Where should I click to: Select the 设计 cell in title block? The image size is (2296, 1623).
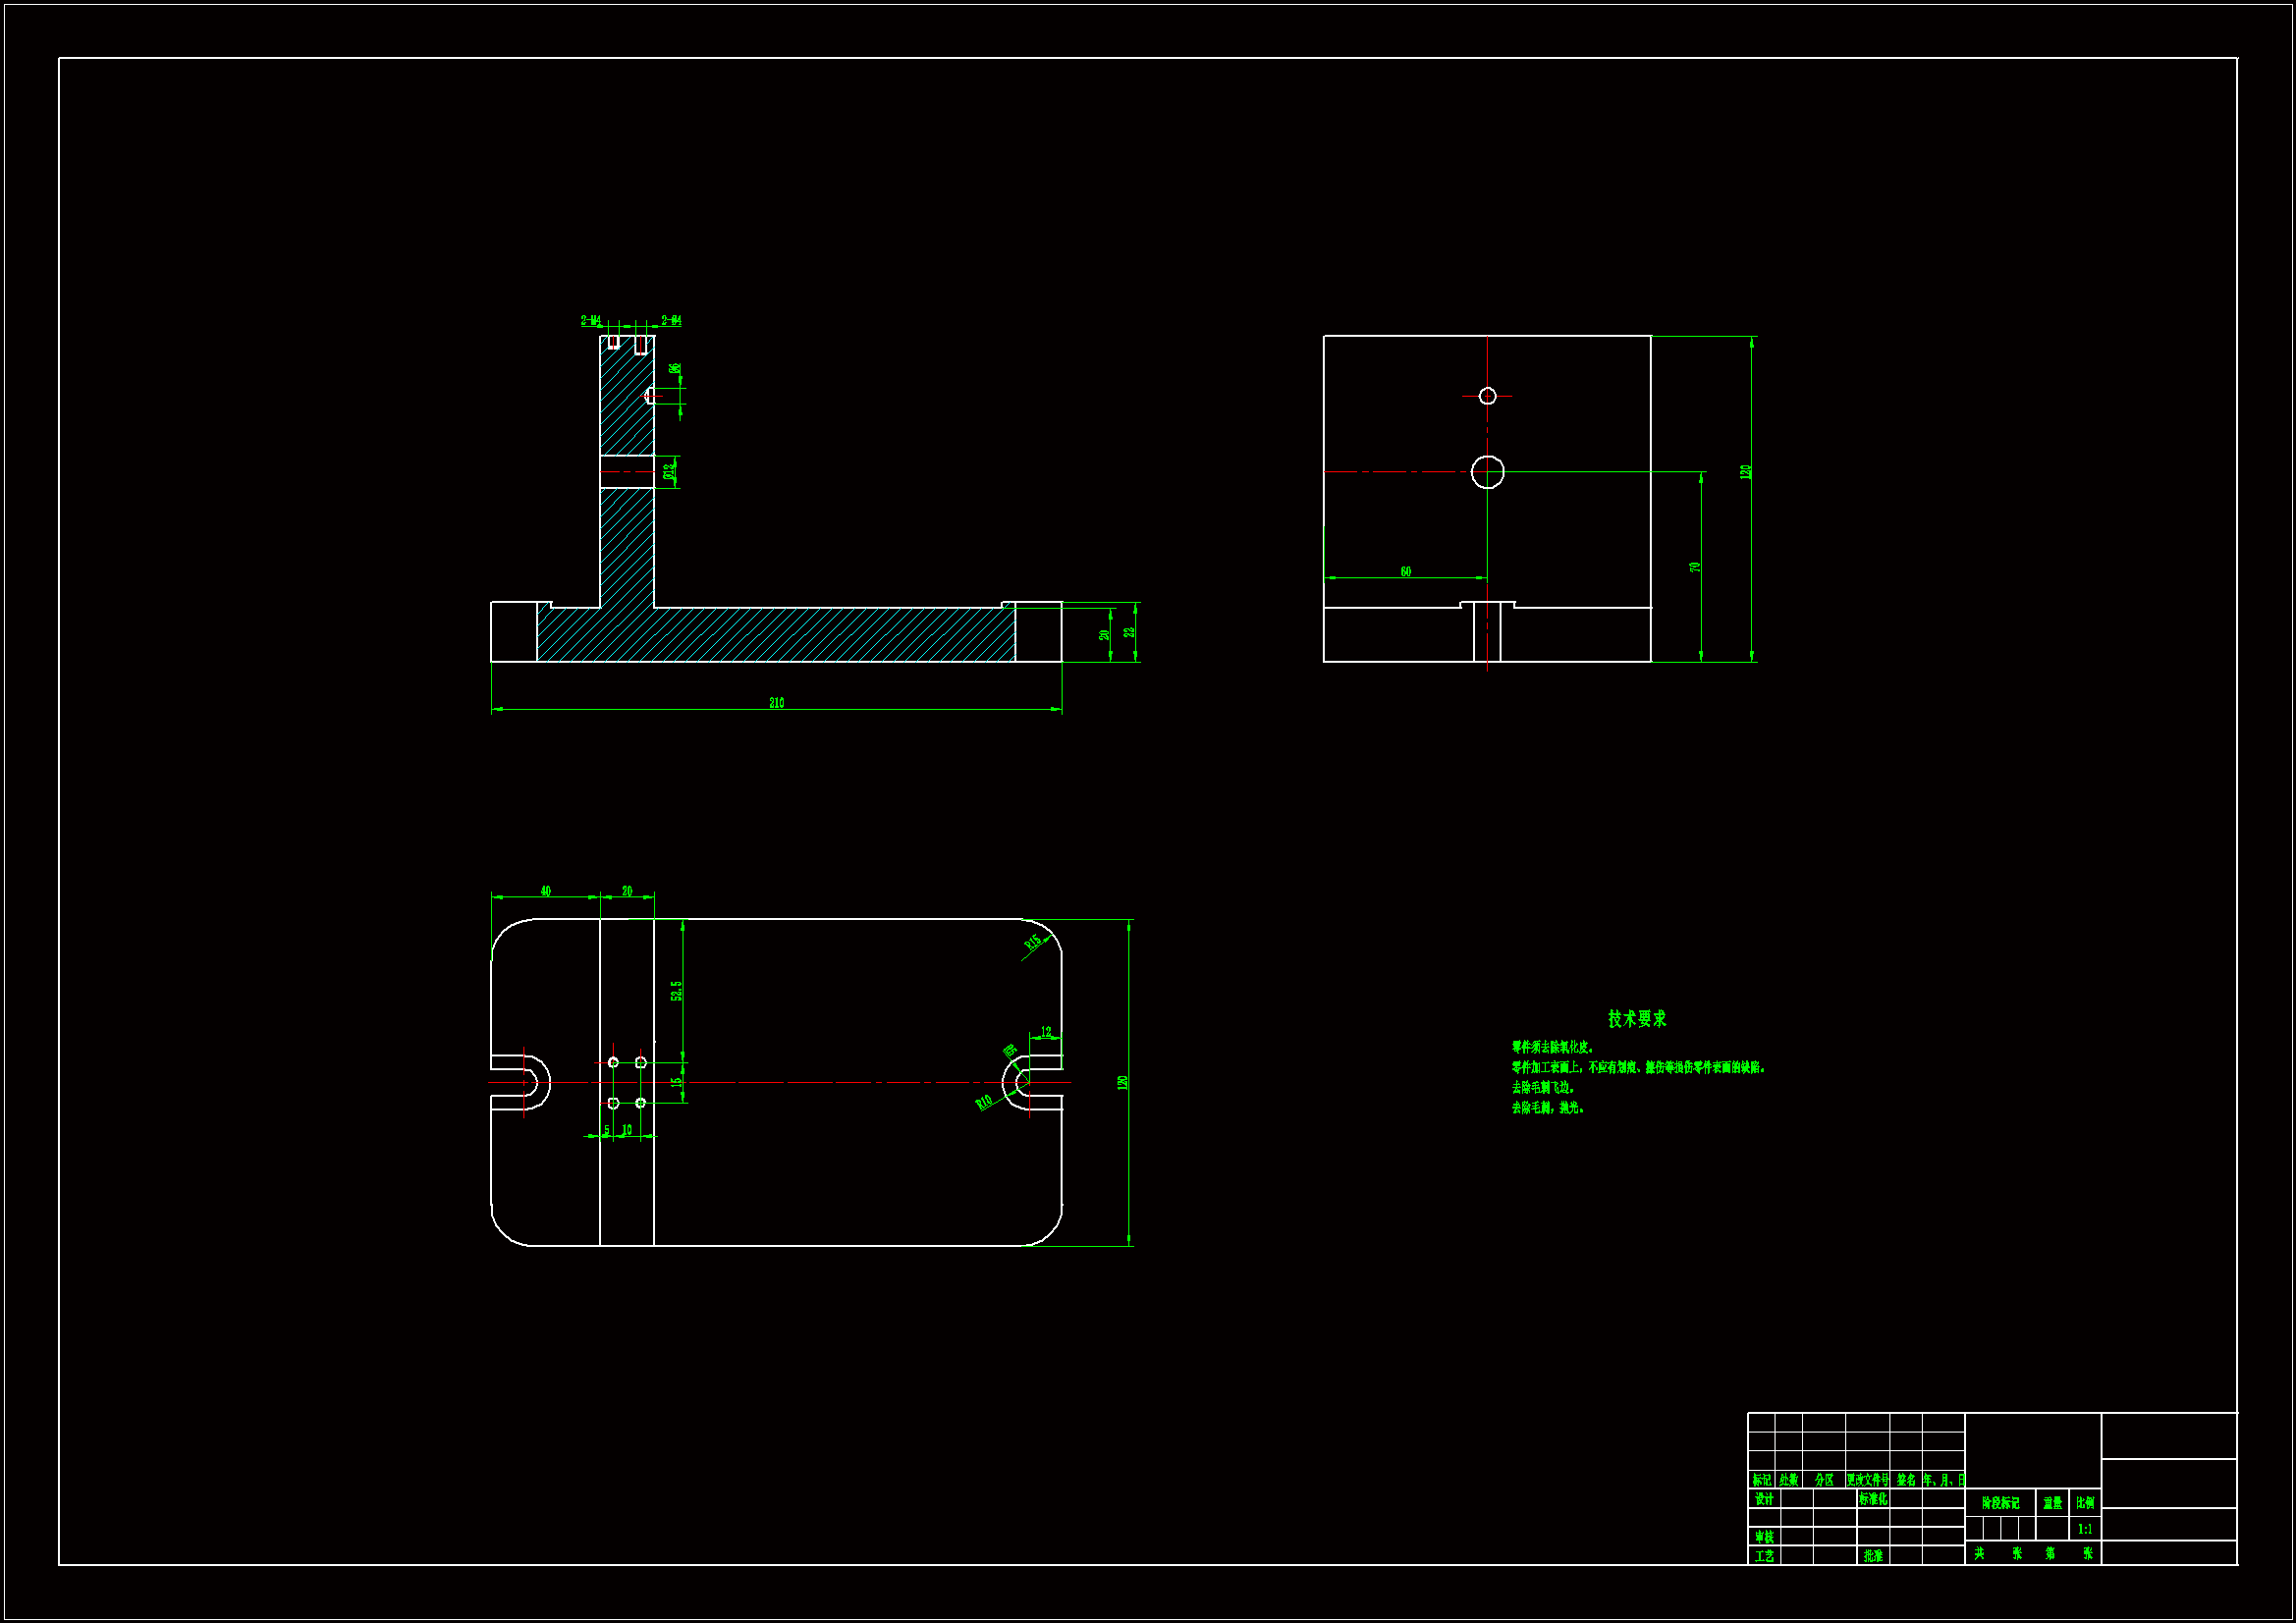(x=1764, y=1499)
